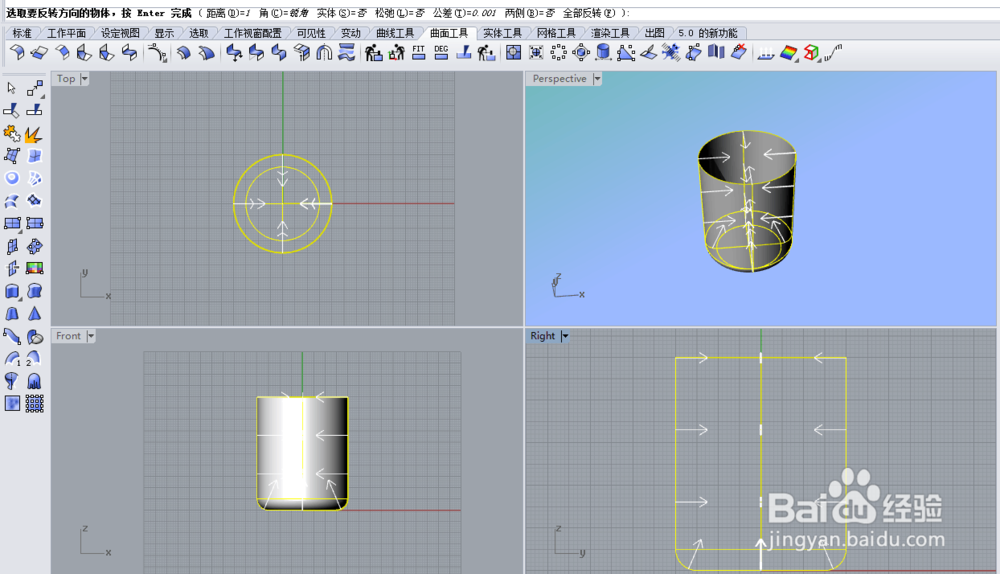This screenshot has width=1000, height=574.
Task: Click the Perspective viewport title label
Action: pos(559,78)
